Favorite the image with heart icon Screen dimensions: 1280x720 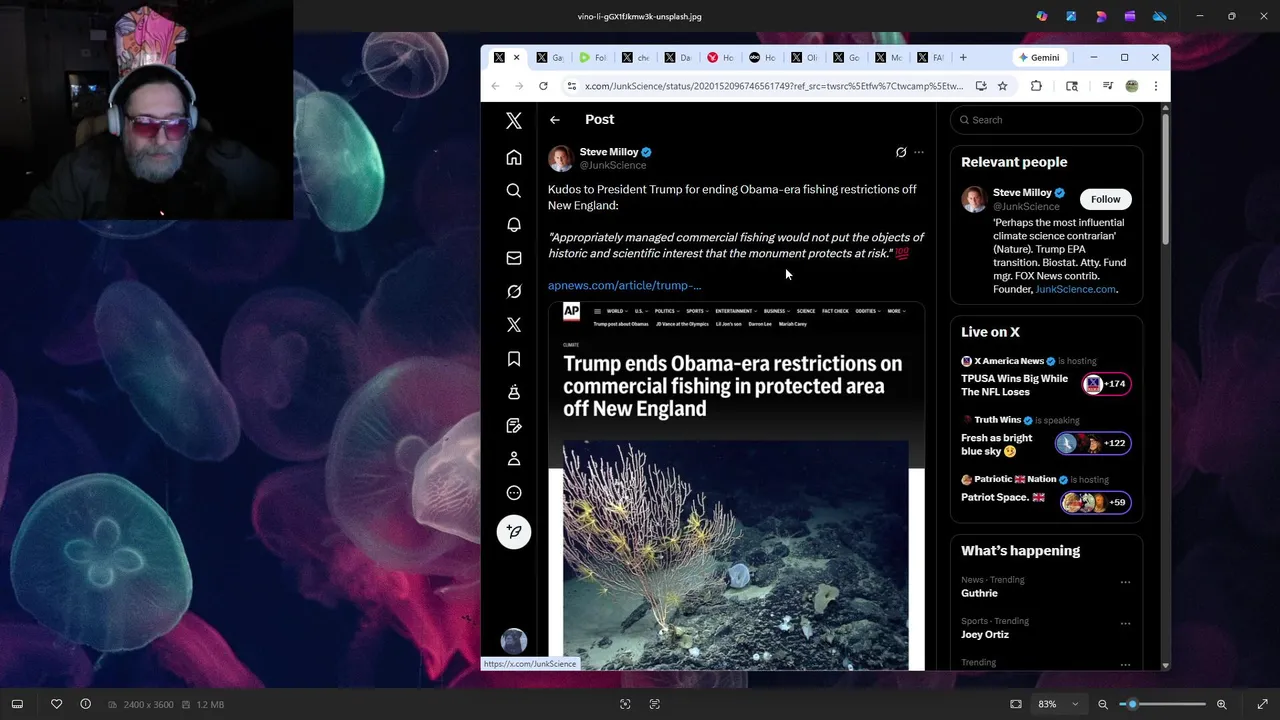(x=56, y=704)
